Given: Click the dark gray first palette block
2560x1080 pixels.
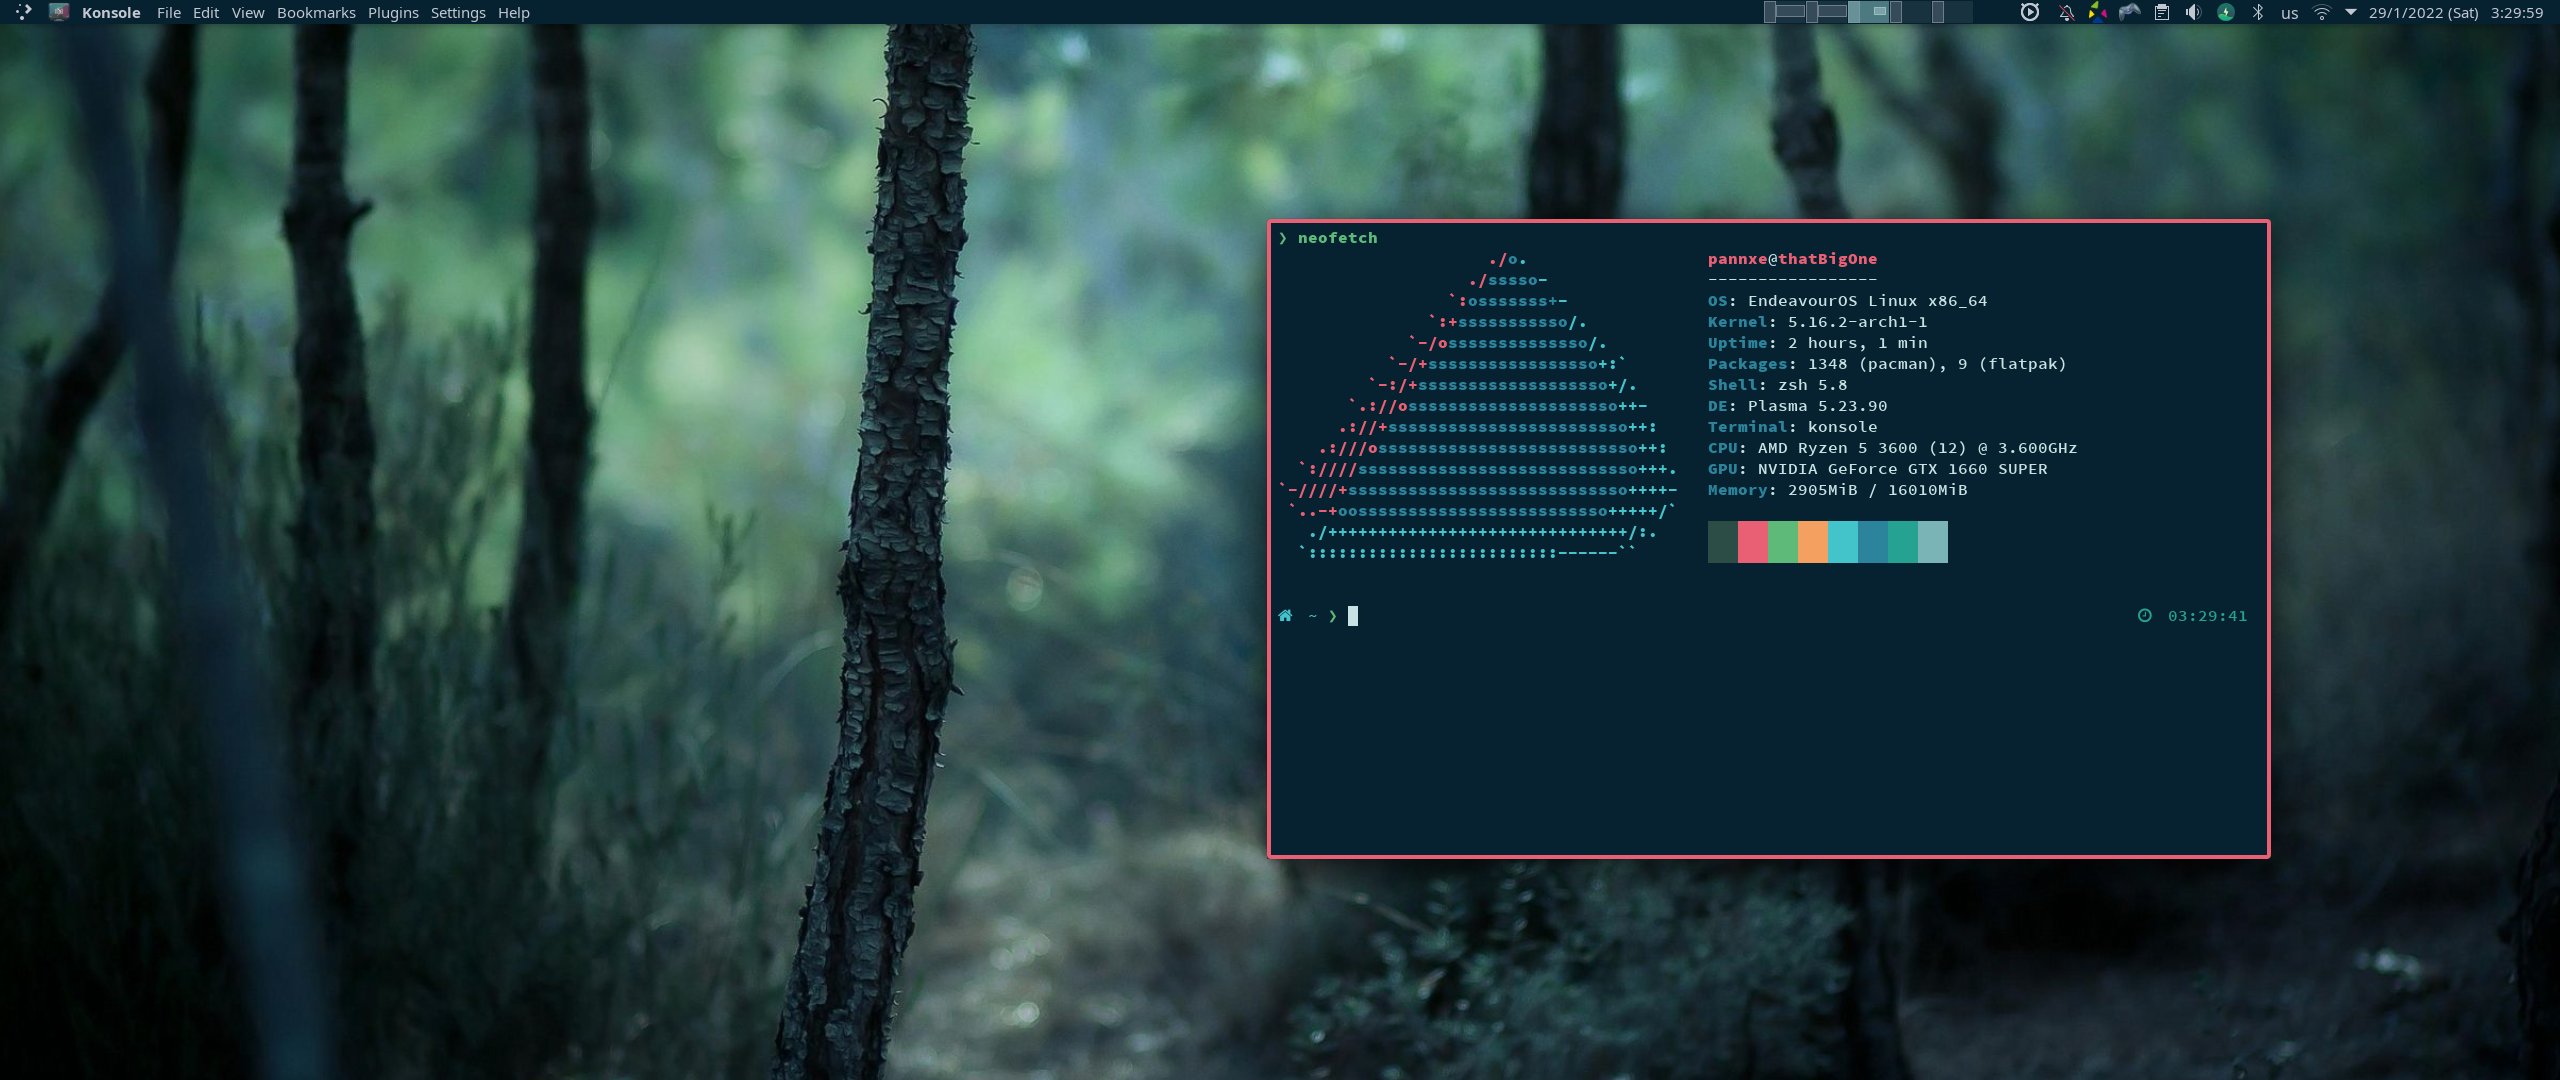Looking at the screenshot, I should (1723, 542).
